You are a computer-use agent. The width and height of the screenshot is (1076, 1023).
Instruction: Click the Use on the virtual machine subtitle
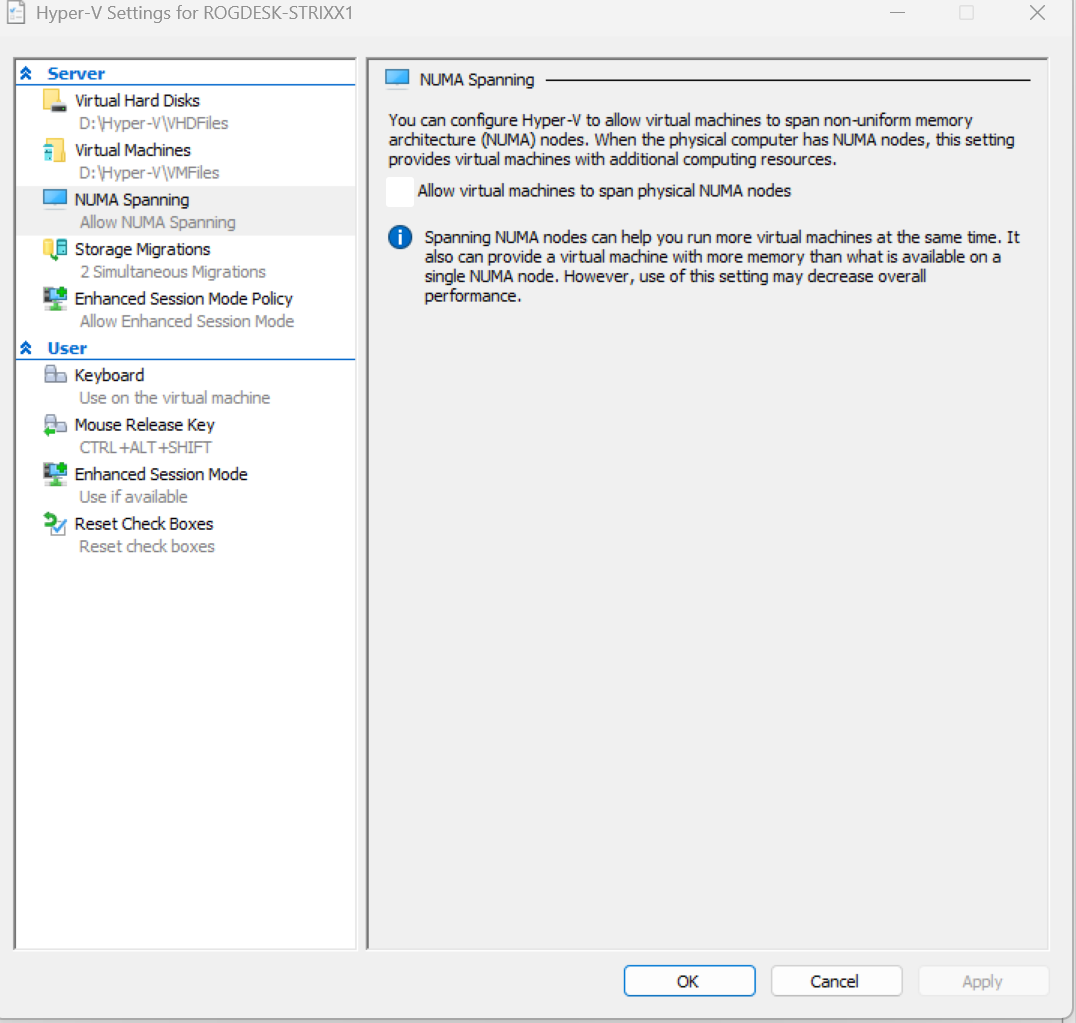[x=174, y=398]
